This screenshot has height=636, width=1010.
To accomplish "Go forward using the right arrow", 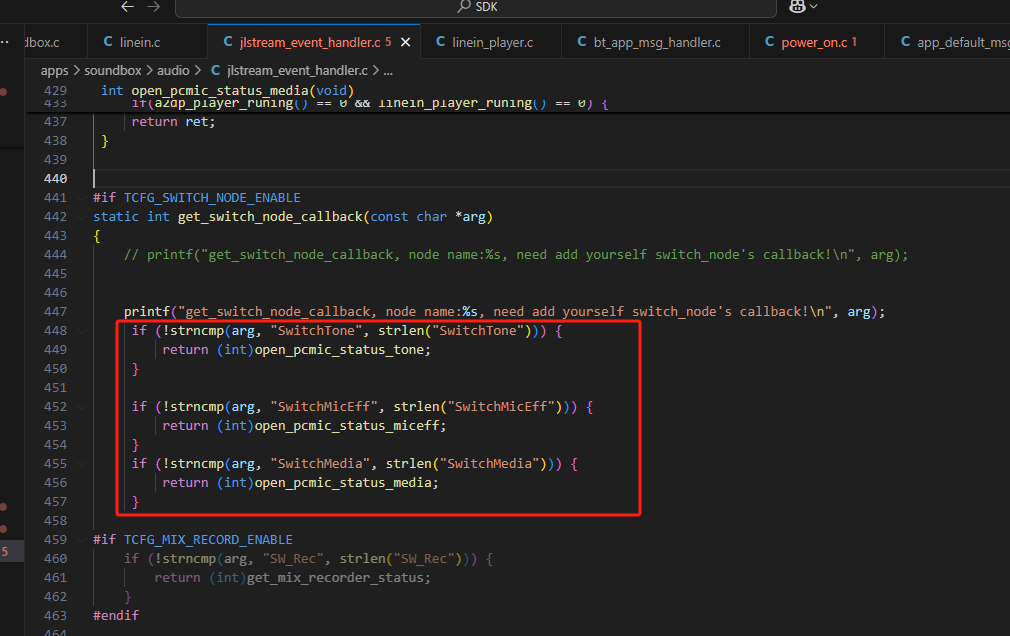I will pos(153,6).
